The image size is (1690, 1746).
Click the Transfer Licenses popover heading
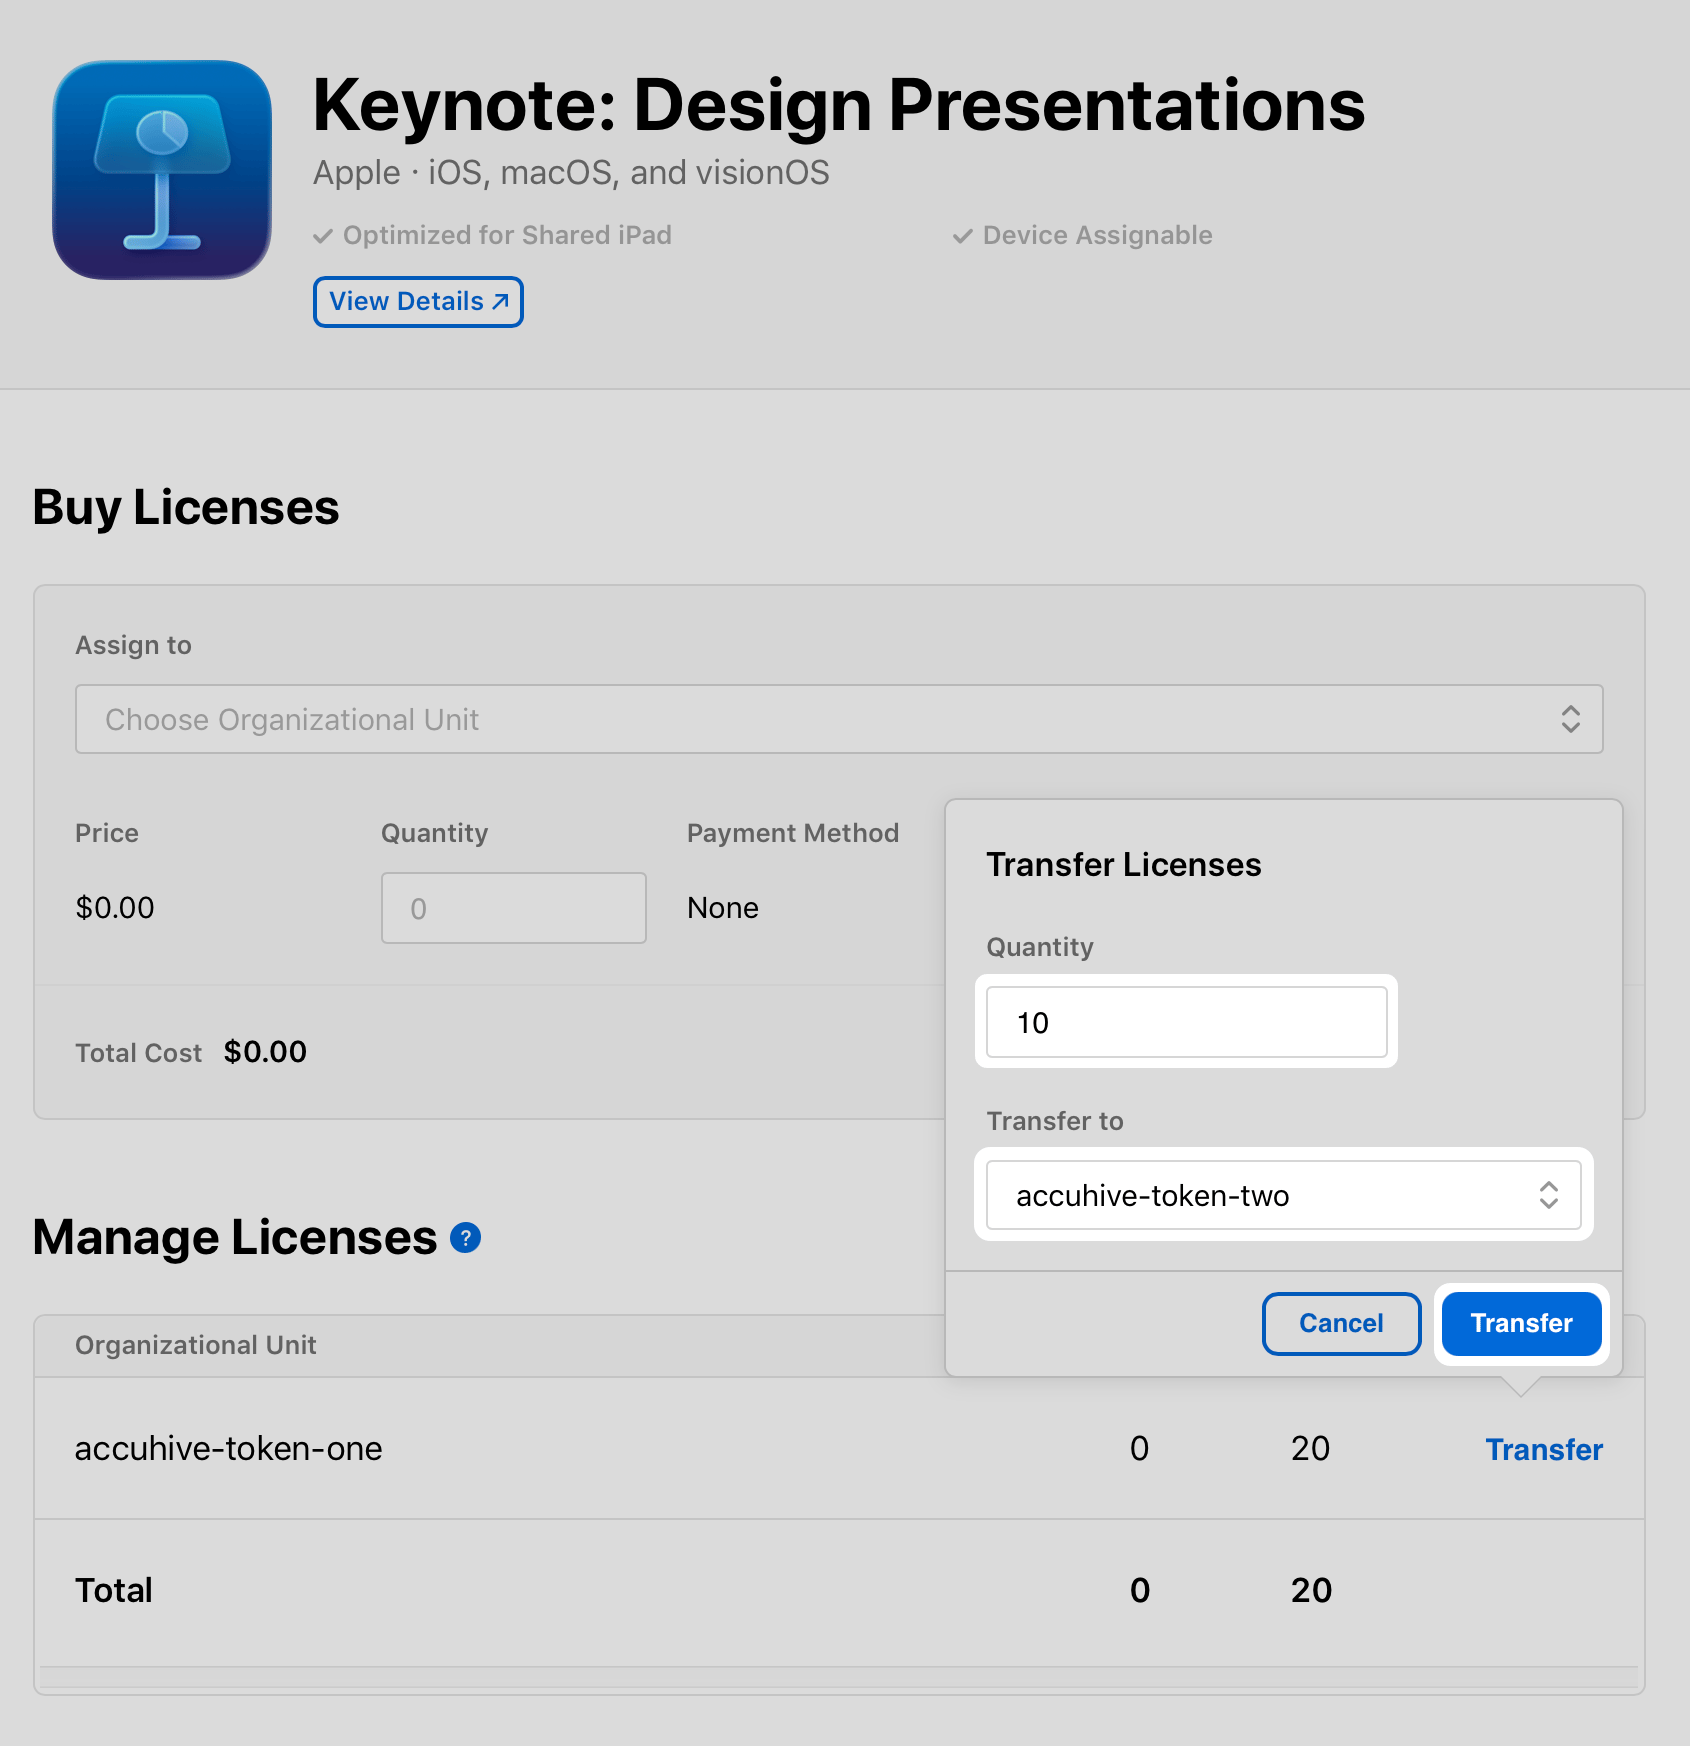[1124, 865]
